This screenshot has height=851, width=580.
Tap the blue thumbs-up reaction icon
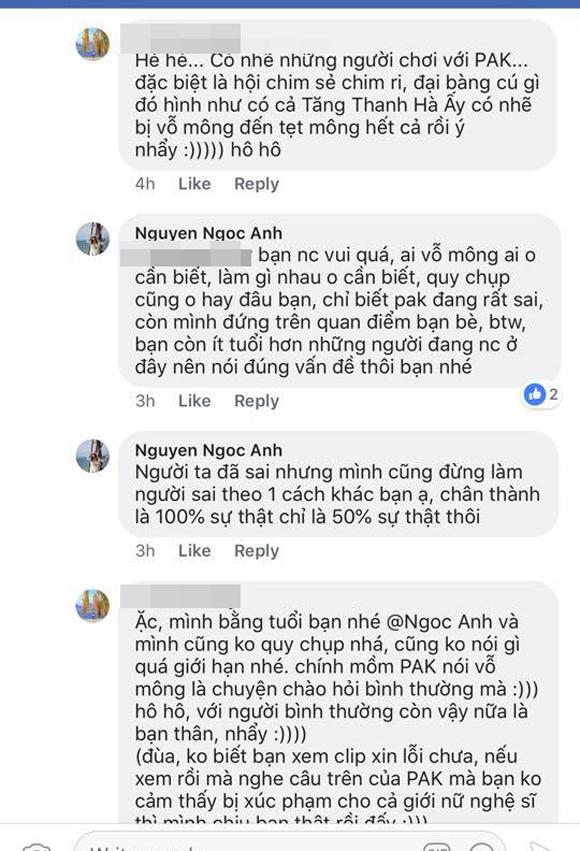click(x=533, y=394)
